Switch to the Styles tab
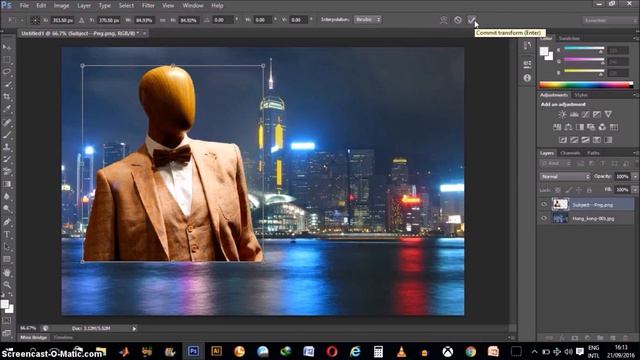 [x=581, y=95]
